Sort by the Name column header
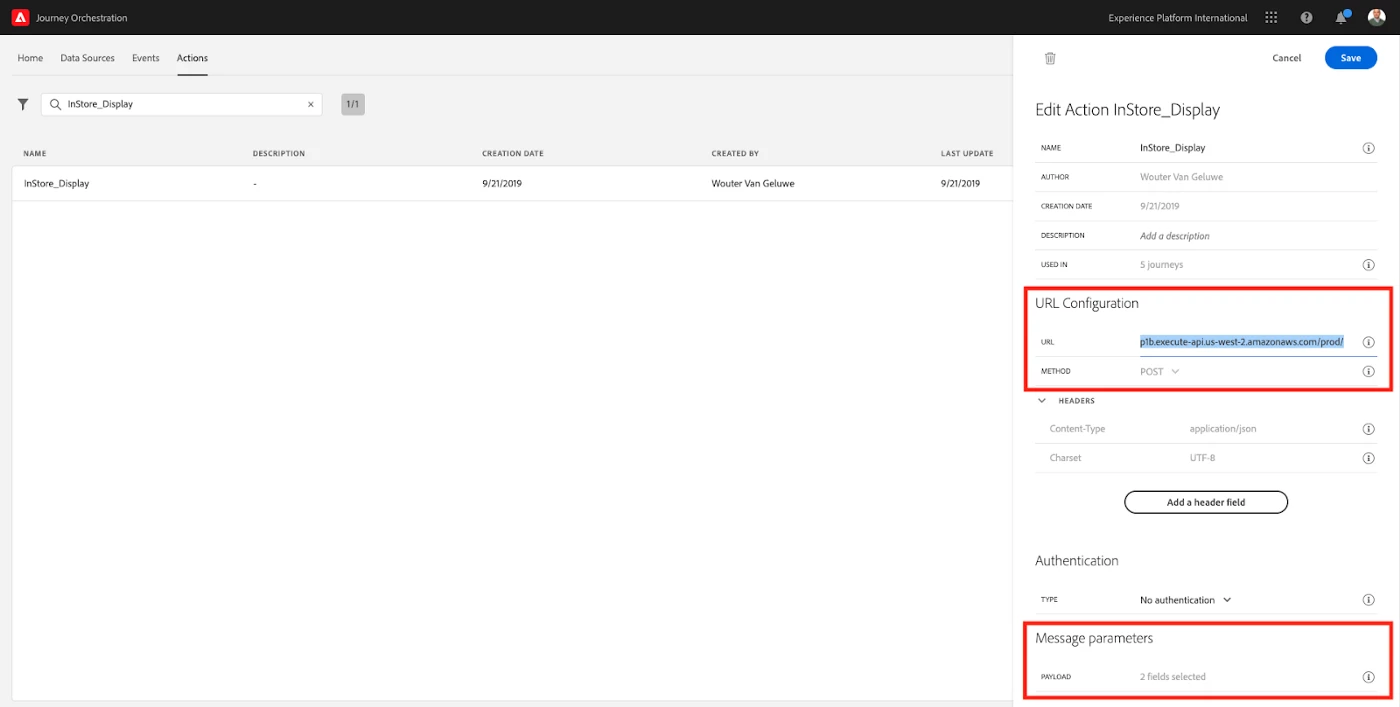The width and height of the screenshot is (1400, 707). (35, 154)
